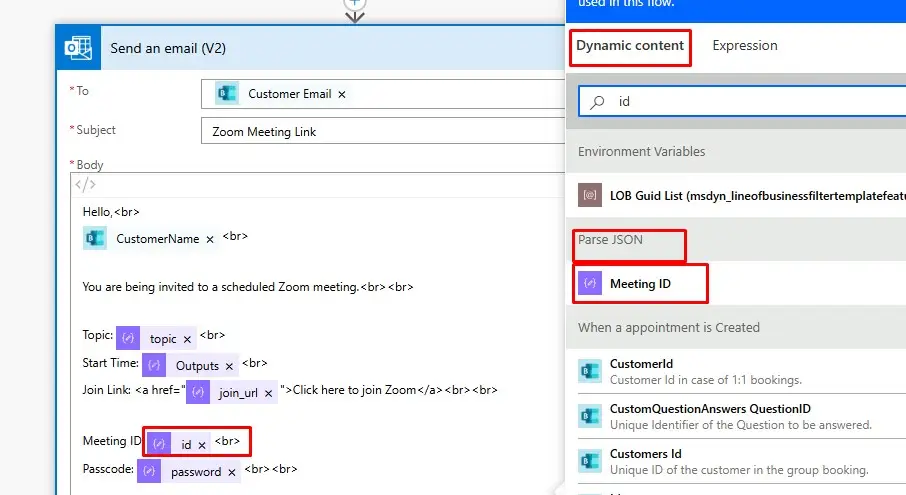Viewport: 906px width, 495px height.
Task: Switch to the Dynamic content tab
Action: point(630,46)
